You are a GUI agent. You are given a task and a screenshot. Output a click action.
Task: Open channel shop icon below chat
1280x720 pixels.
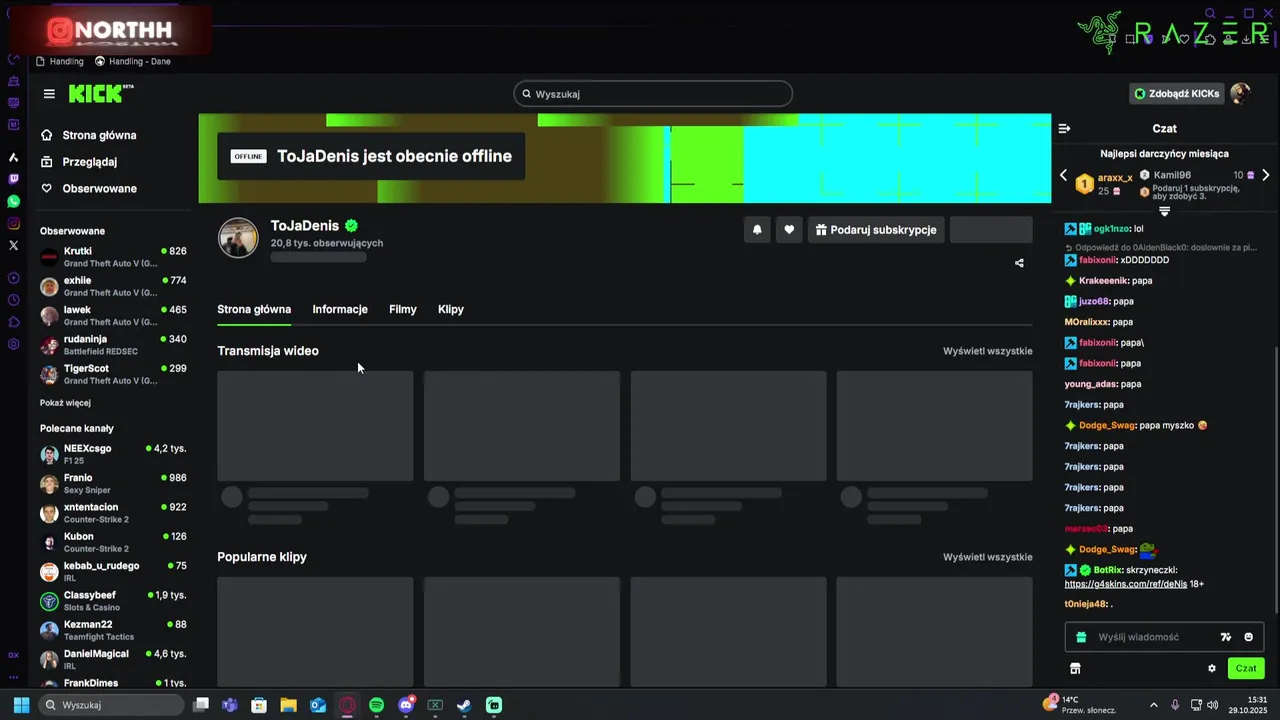1075,669
